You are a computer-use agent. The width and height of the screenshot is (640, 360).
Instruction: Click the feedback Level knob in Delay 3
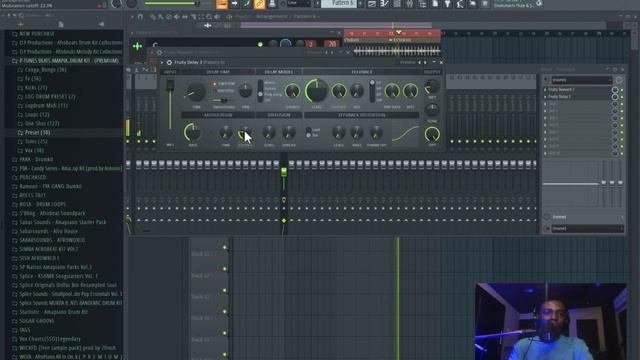click(316, 91)
